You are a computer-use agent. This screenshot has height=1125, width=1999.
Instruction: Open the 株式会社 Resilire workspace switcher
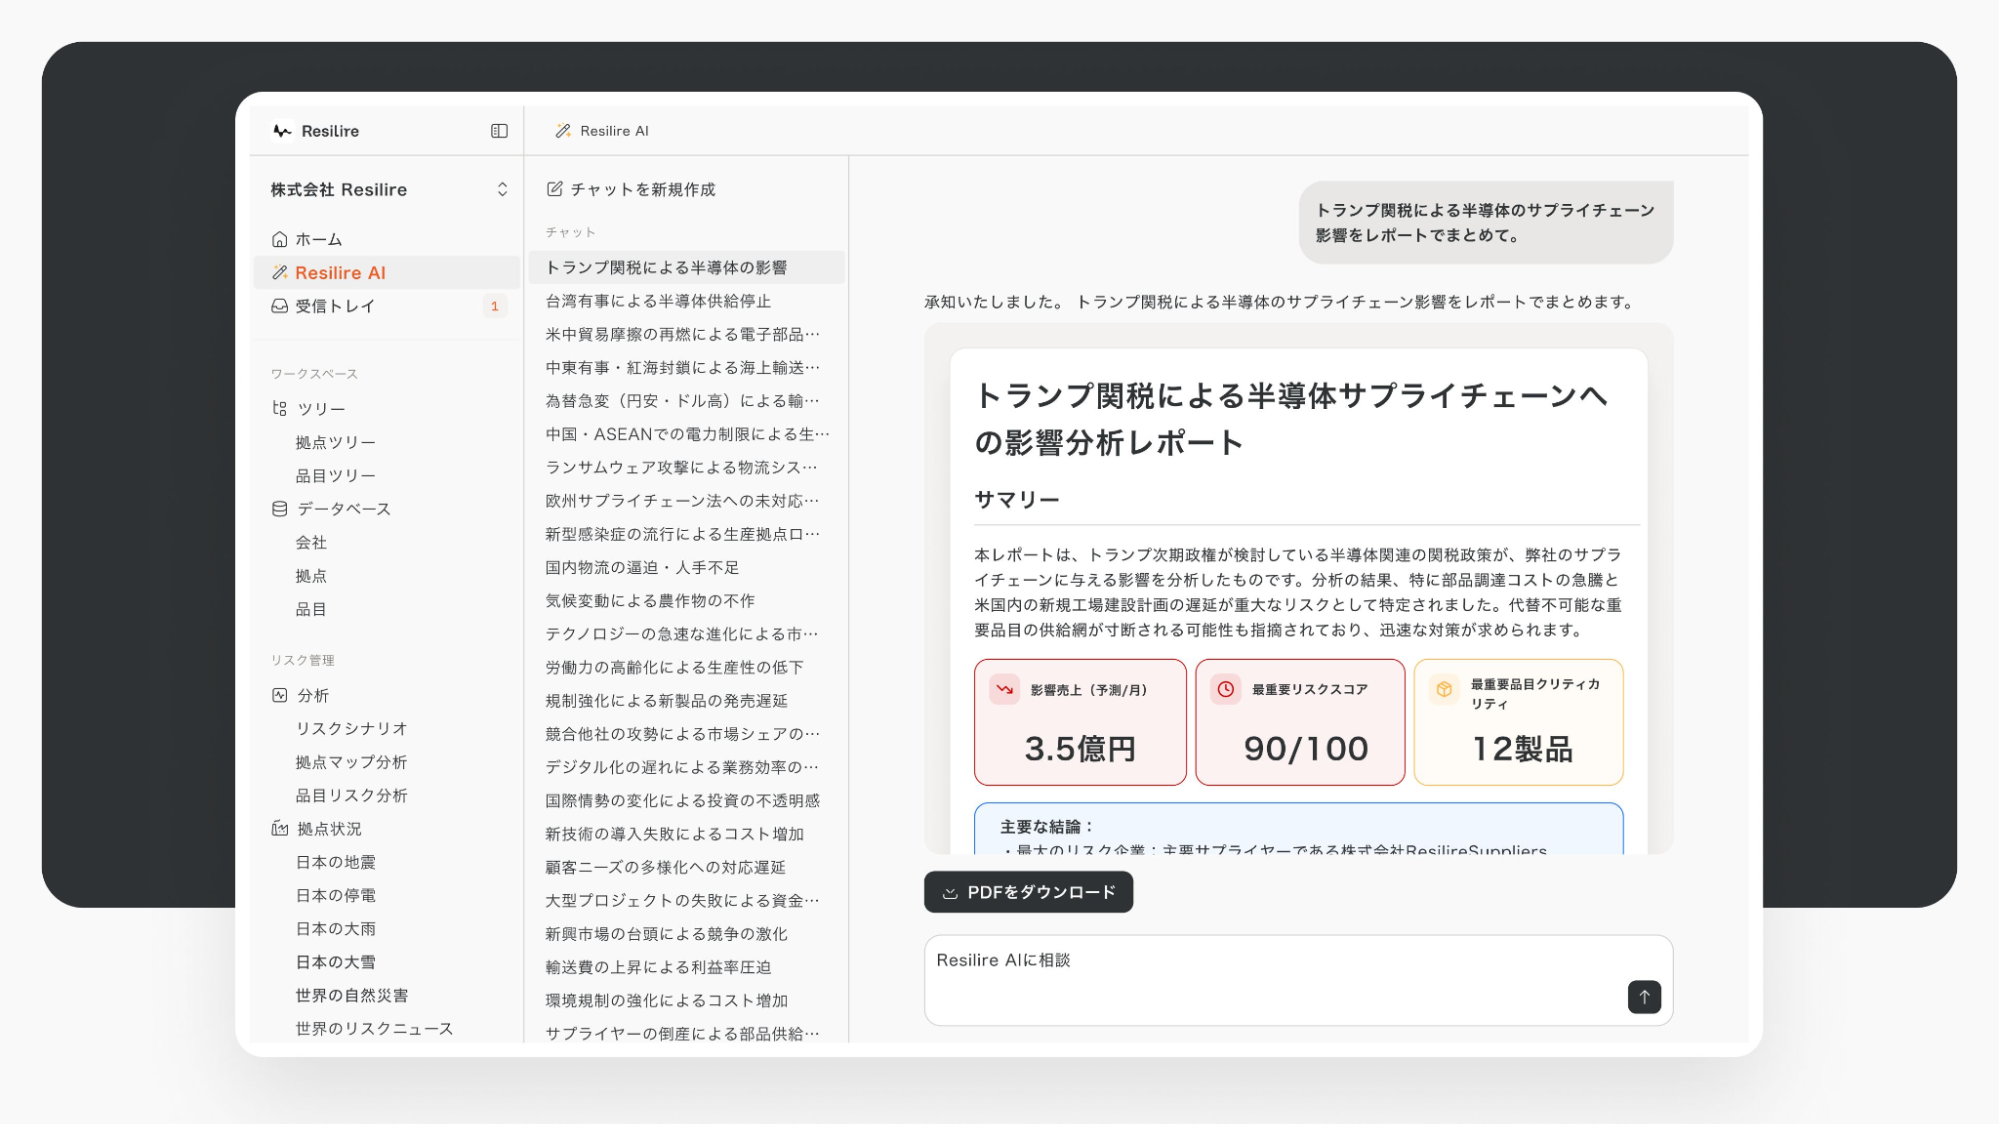click(501, 190)
